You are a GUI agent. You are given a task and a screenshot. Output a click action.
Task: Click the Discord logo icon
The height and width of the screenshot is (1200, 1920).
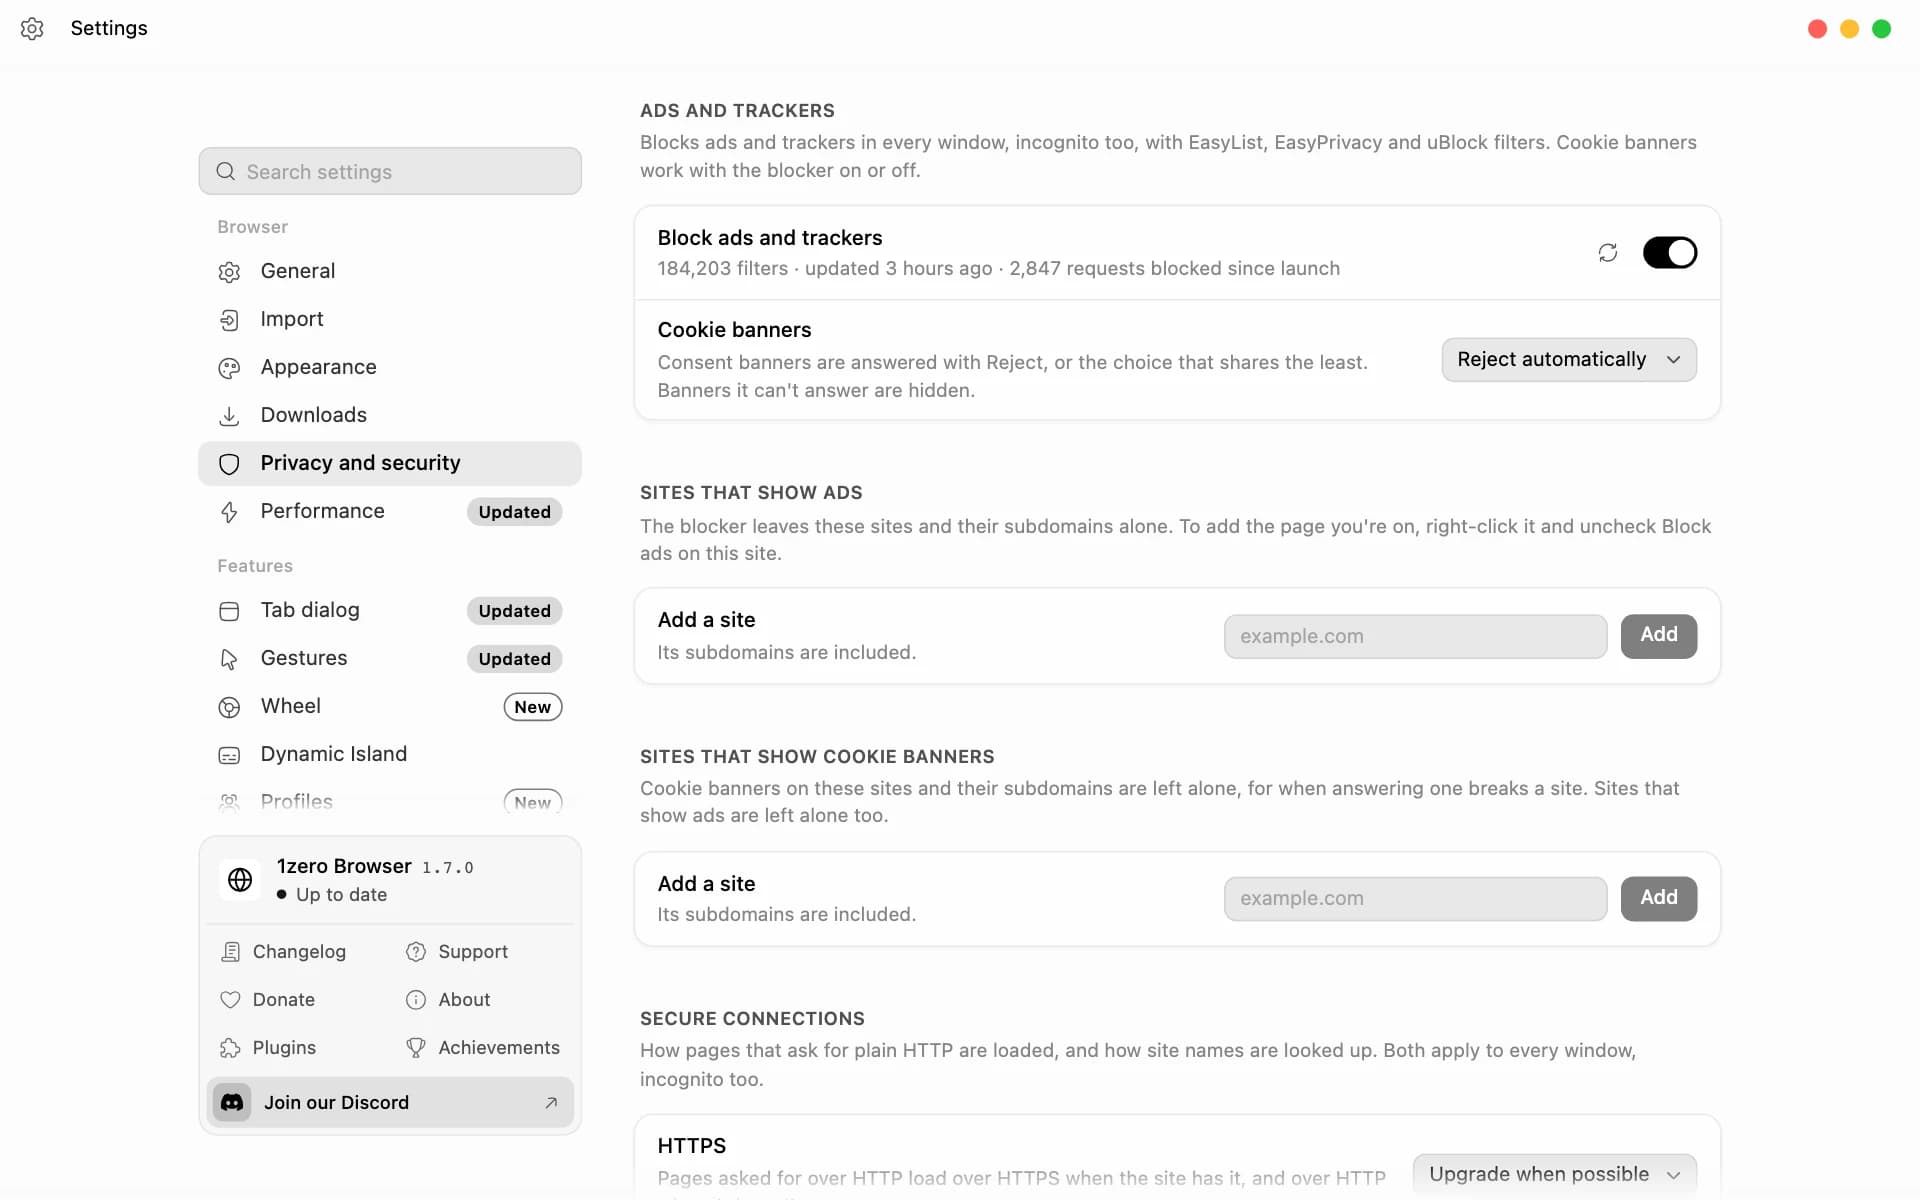coord(232,1102)
